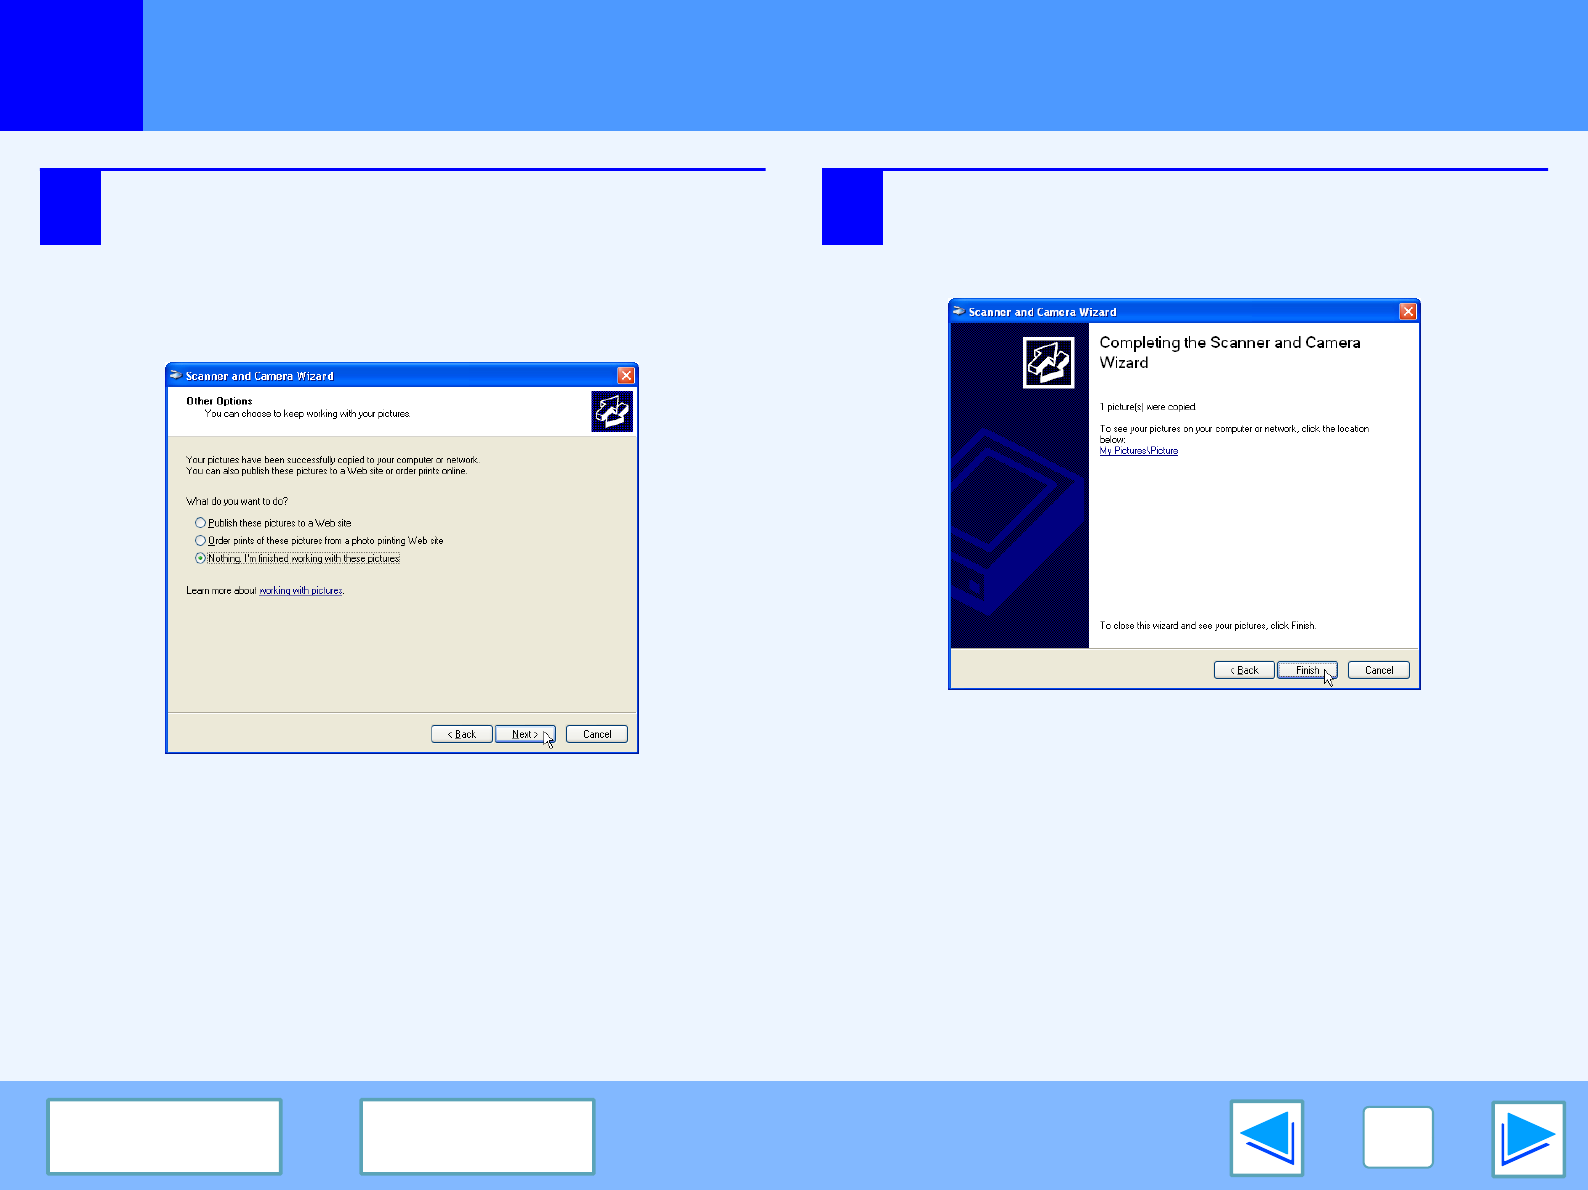Cancel the Other Options wizard step
This screenshot has height=1190, width=1588.
[596, 734]
